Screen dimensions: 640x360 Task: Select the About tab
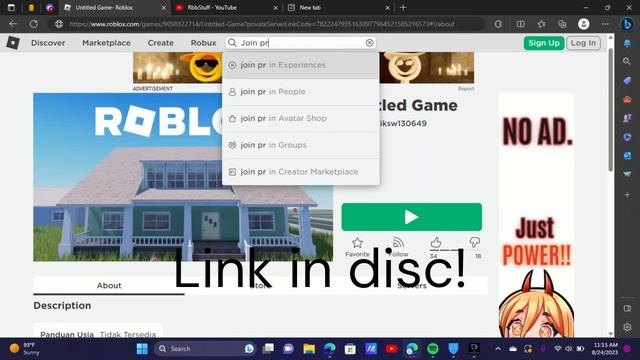click(x=109, y=285)
